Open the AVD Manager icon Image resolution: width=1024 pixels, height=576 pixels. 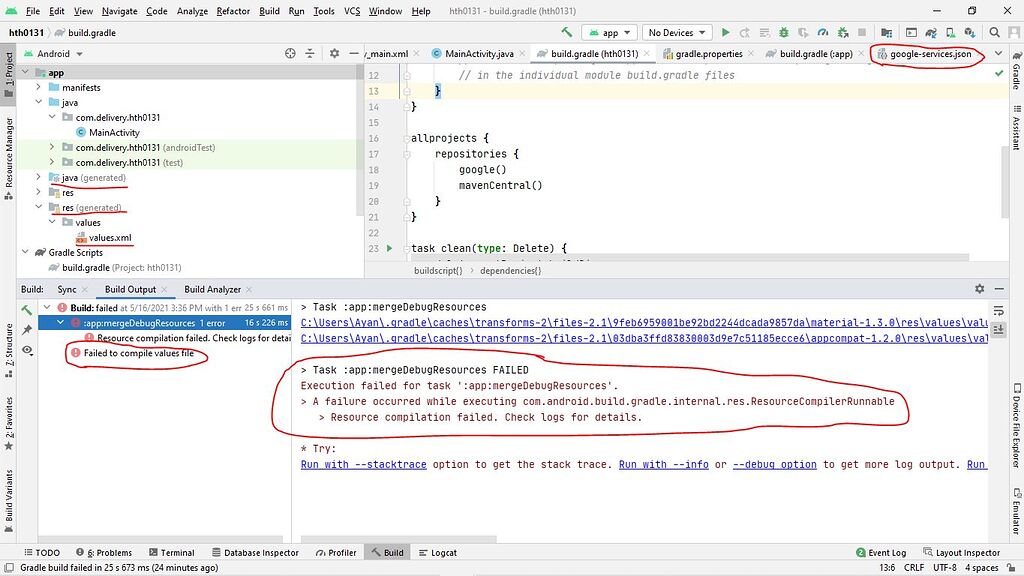[950, 32]
